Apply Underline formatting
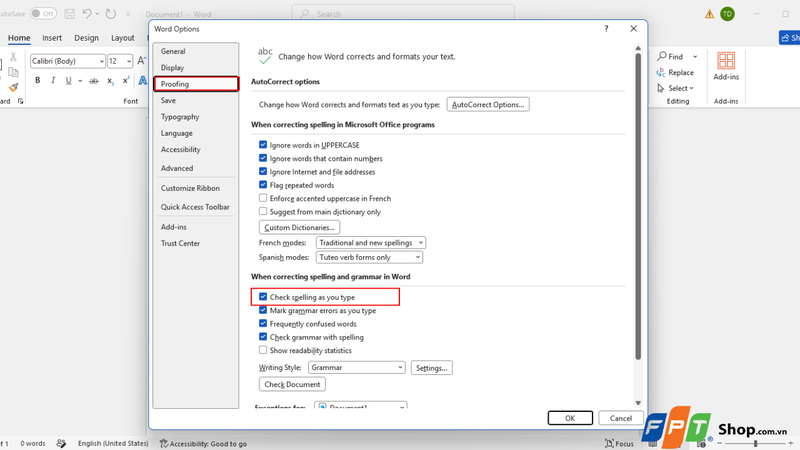This screenshot has width=800, height=450. (68, 80)
